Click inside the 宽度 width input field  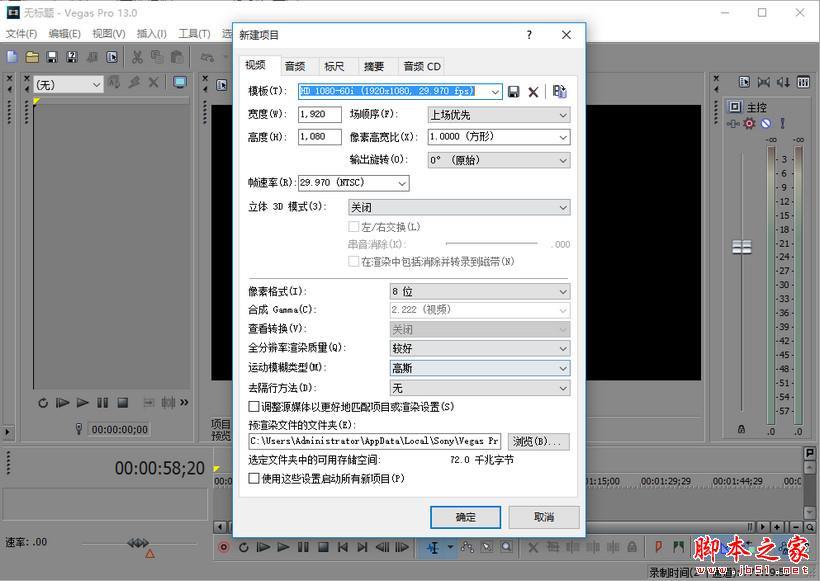coord(318,114)
